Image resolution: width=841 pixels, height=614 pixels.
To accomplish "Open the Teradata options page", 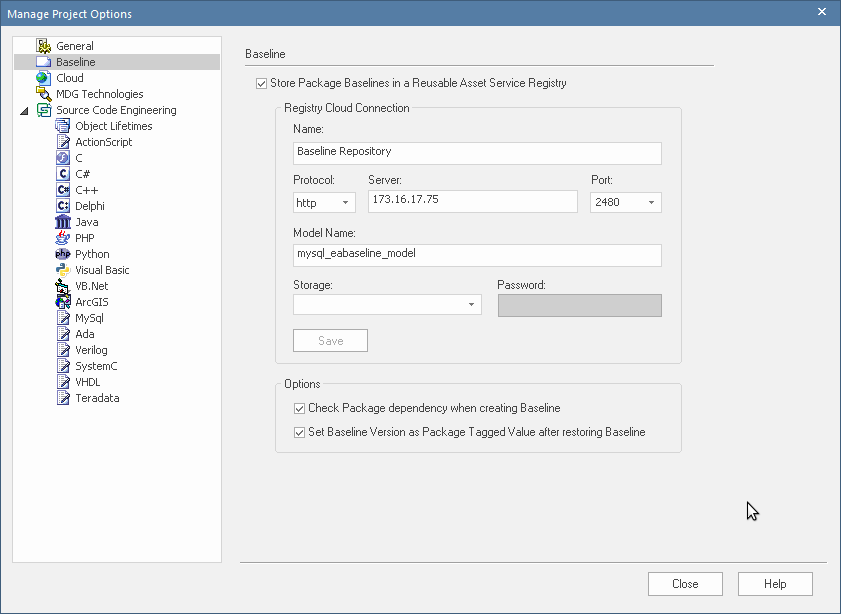I will [x=97, y=398].
